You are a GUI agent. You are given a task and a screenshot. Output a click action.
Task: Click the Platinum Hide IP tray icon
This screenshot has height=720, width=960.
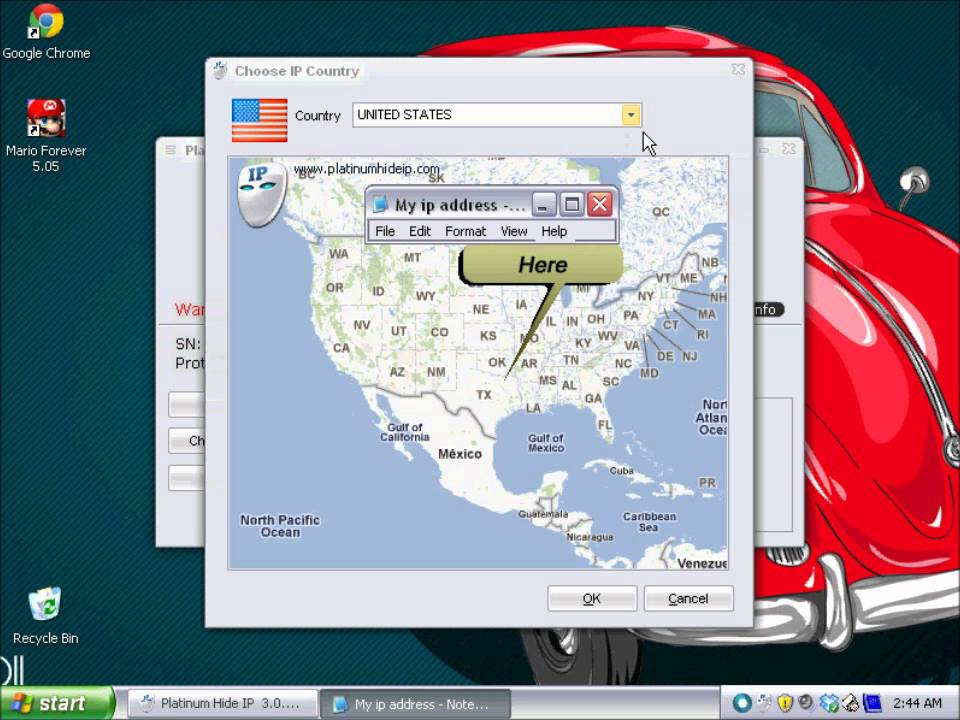[764, 703]
